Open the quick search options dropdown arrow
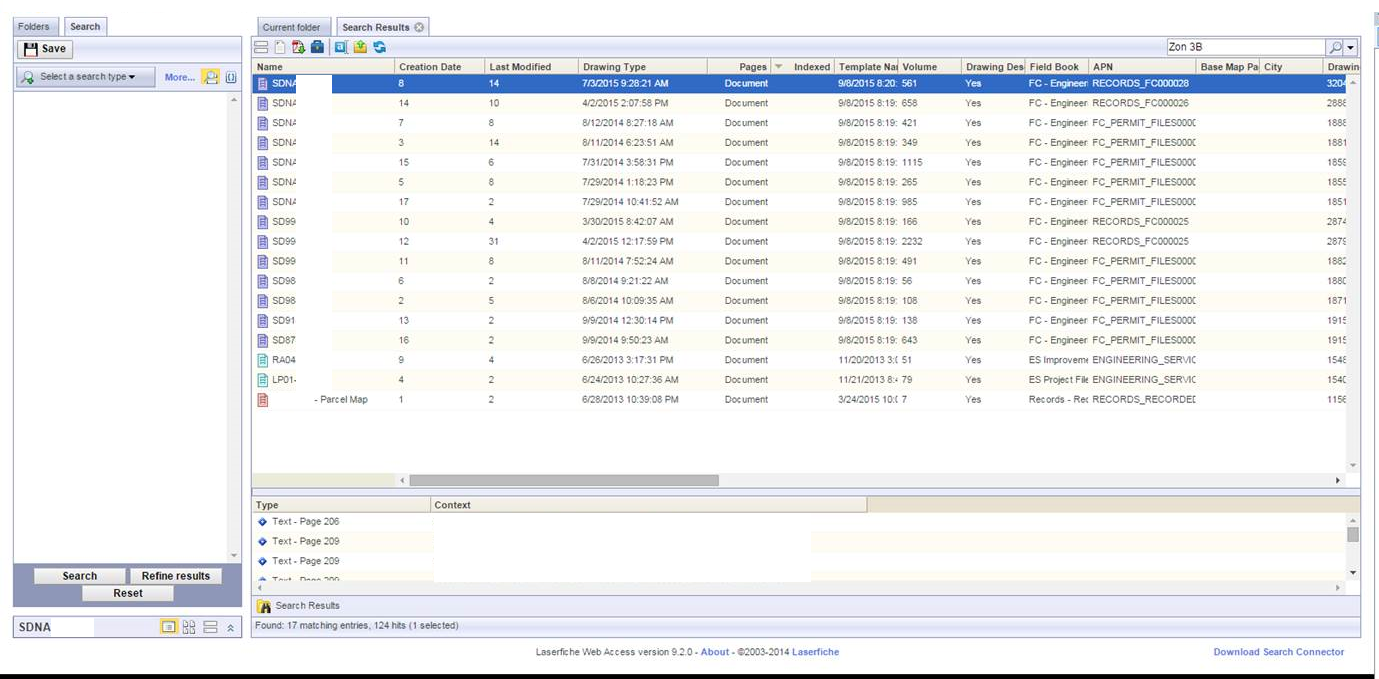The width and height of the screenshot is (1379, 679). (x=1351, y=48)
